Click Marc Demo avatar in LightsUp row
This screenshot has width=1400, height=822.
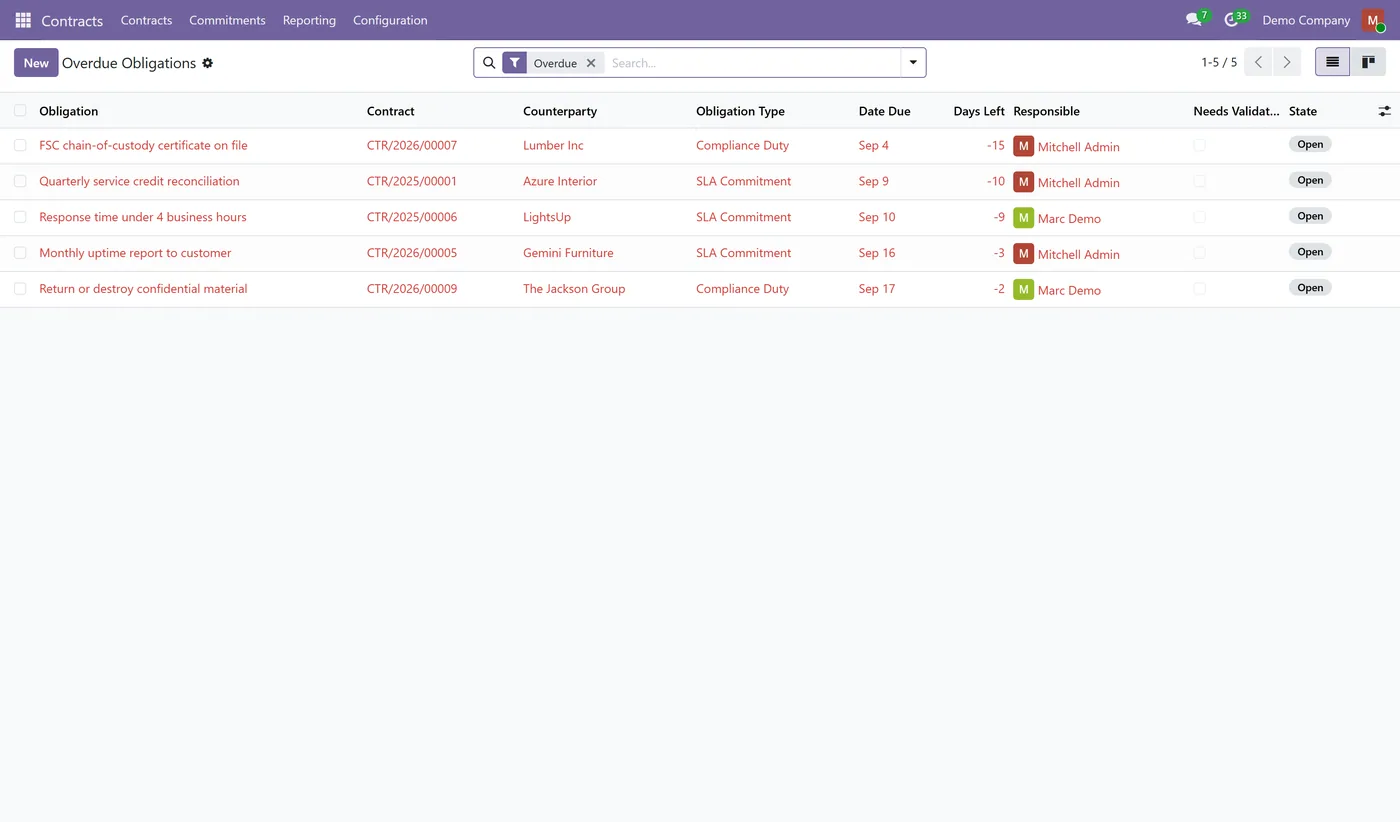coord(1023,218)
